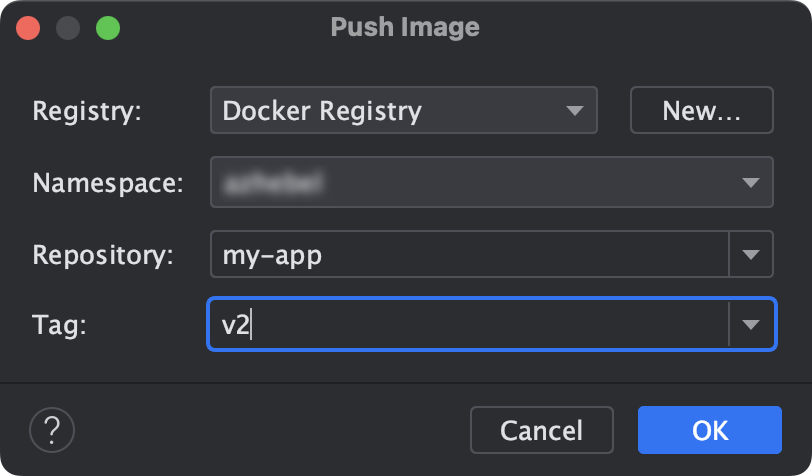Click the Tag: label
The width and height of the screenshot is (812, 476).
click(x=59, y=325)
